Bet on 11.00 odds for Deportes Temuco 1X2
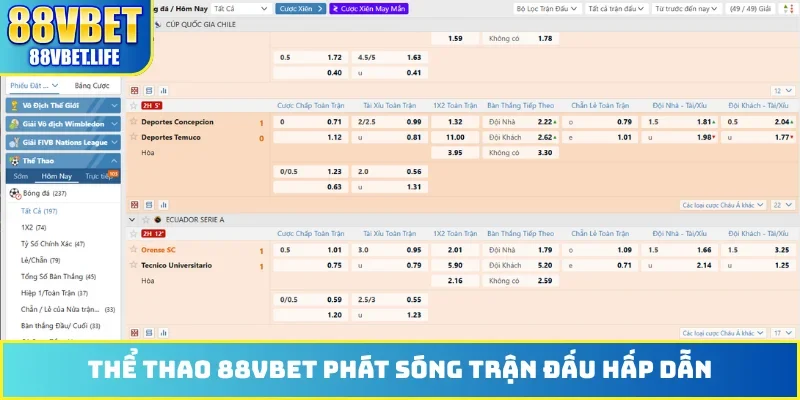Image resolution: width=800 pixels, height=400 pixels. pos(455,137)
